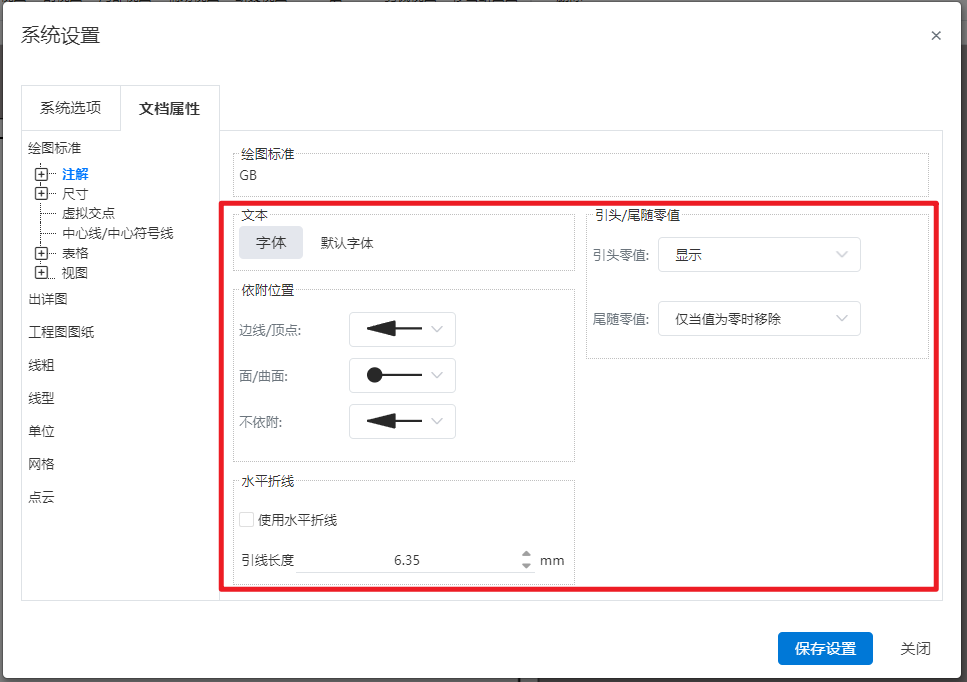The height and width of the screenshot is (682, 967).
Task: Expand the 尺寸 tree node
Action: [x=41, y=193]
